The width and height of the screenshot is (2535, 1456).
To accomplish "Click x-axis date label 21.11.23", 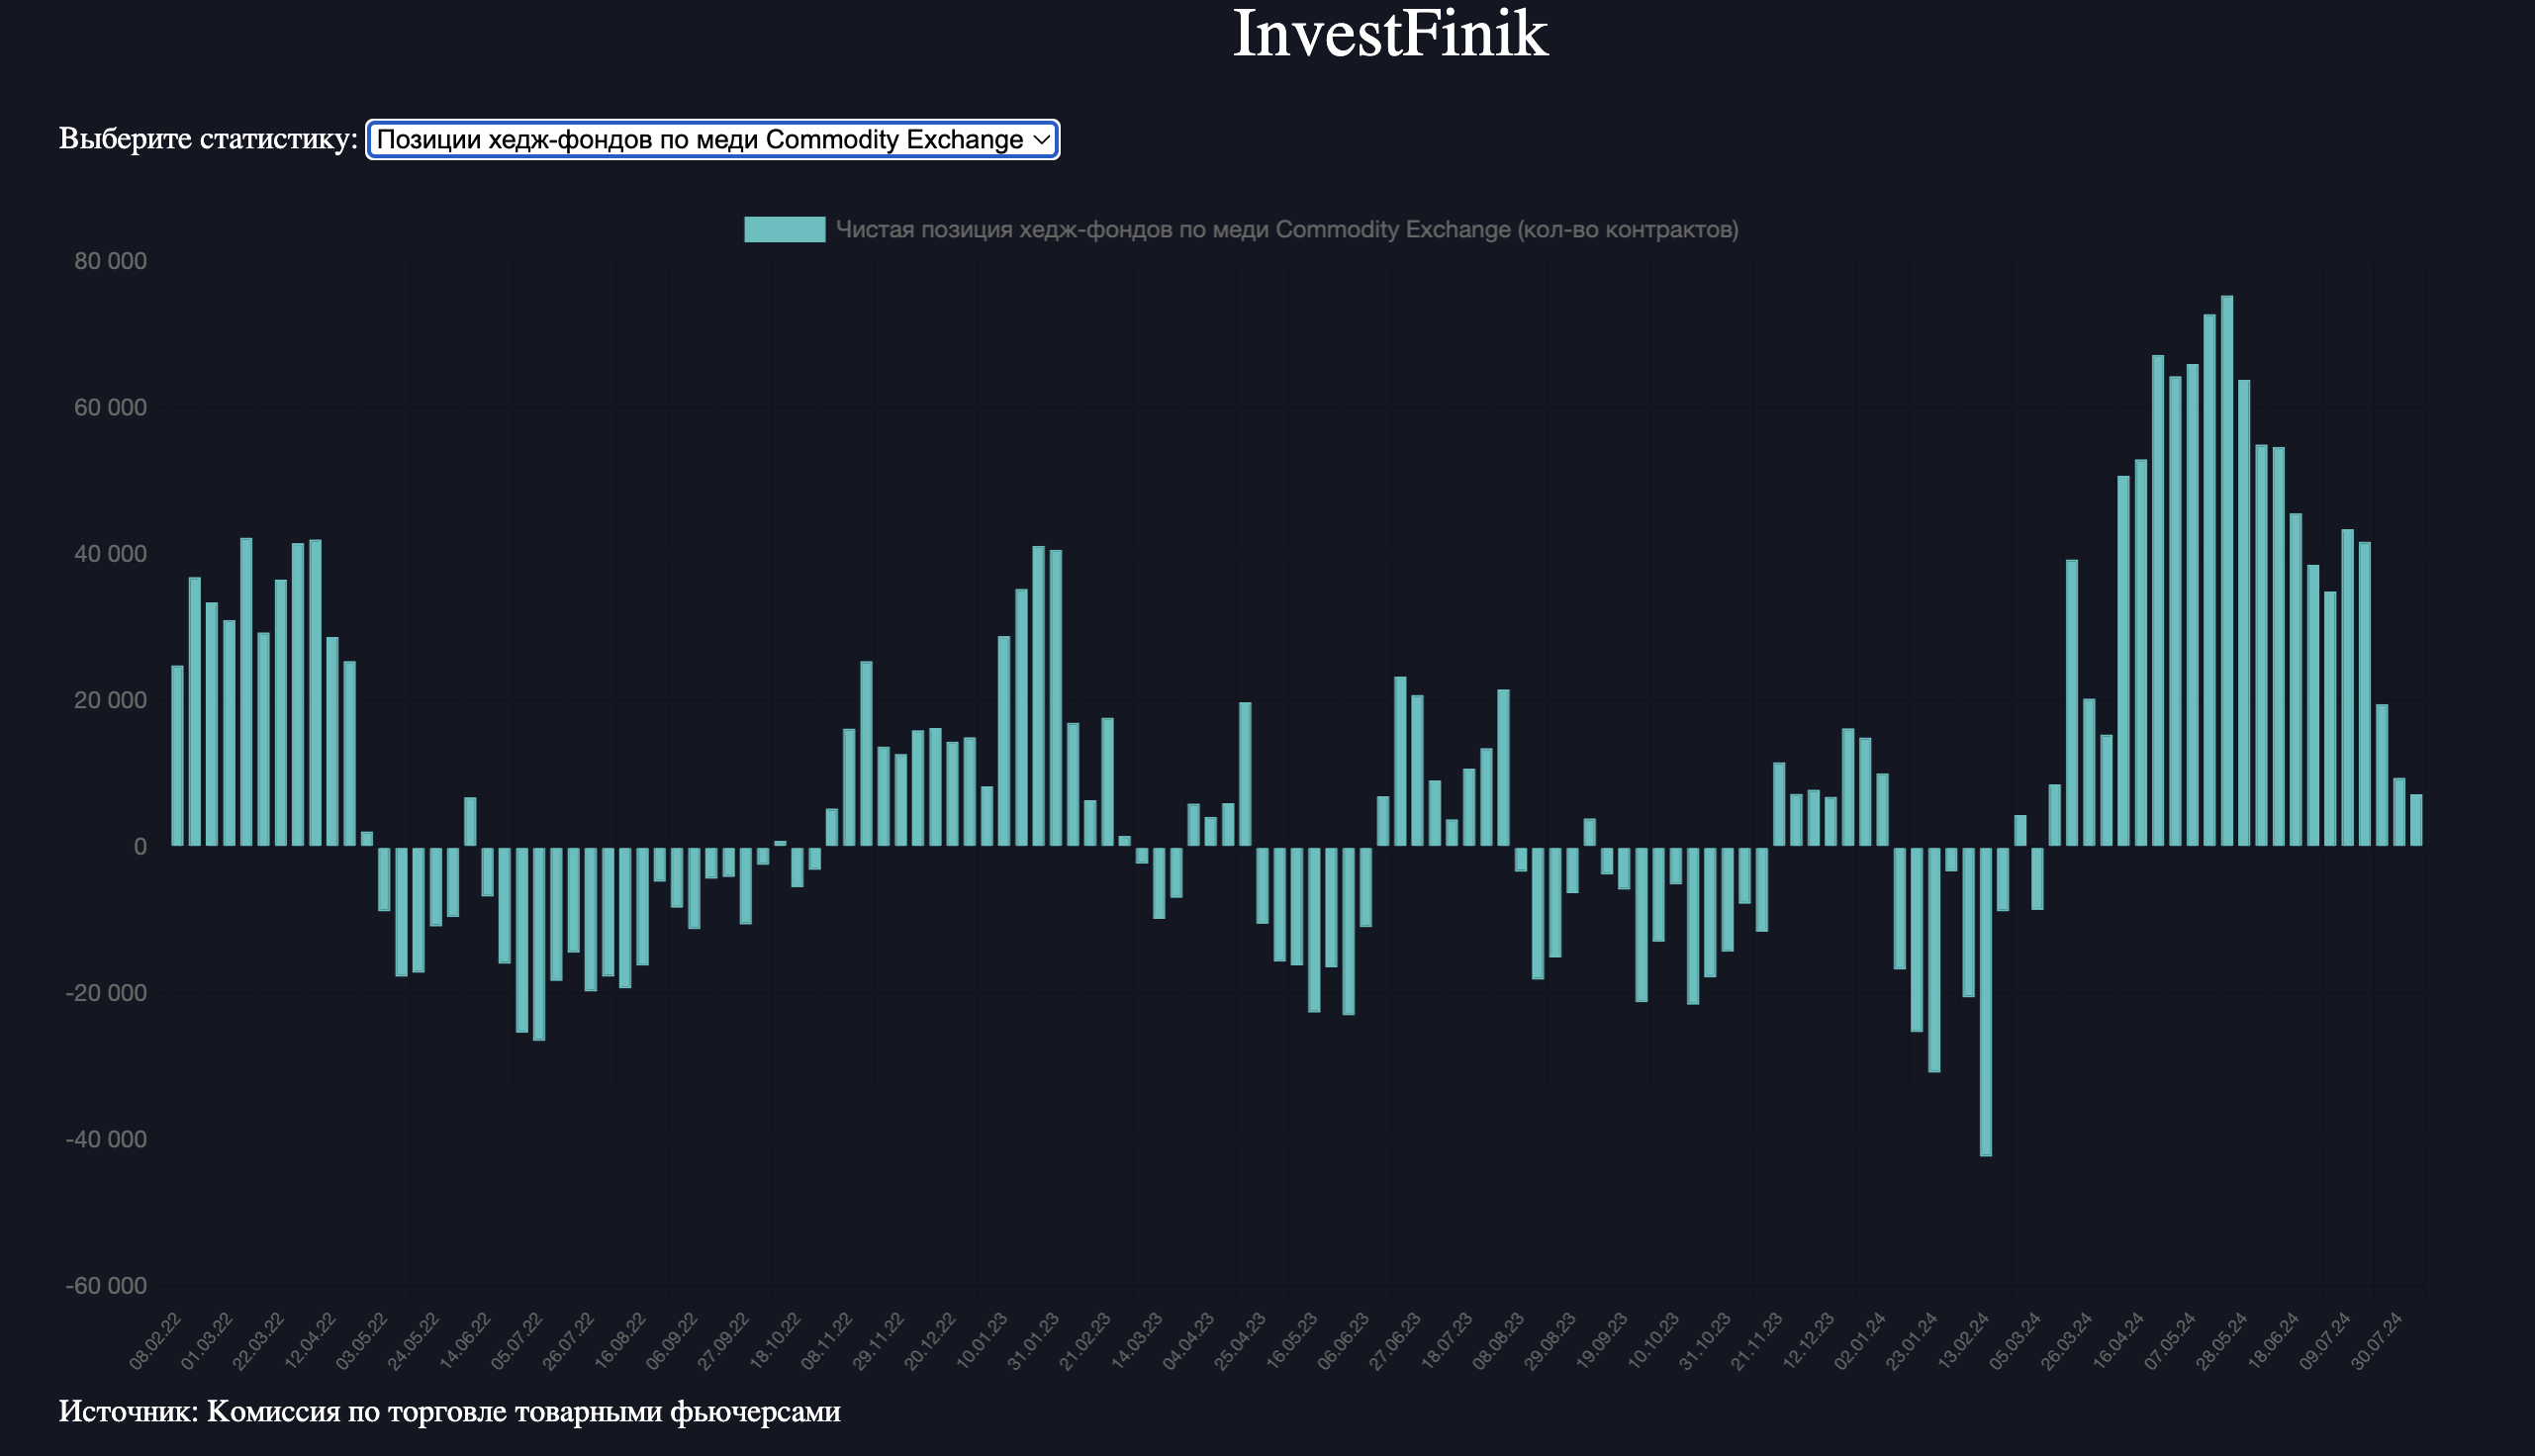I will 1756,1341.
